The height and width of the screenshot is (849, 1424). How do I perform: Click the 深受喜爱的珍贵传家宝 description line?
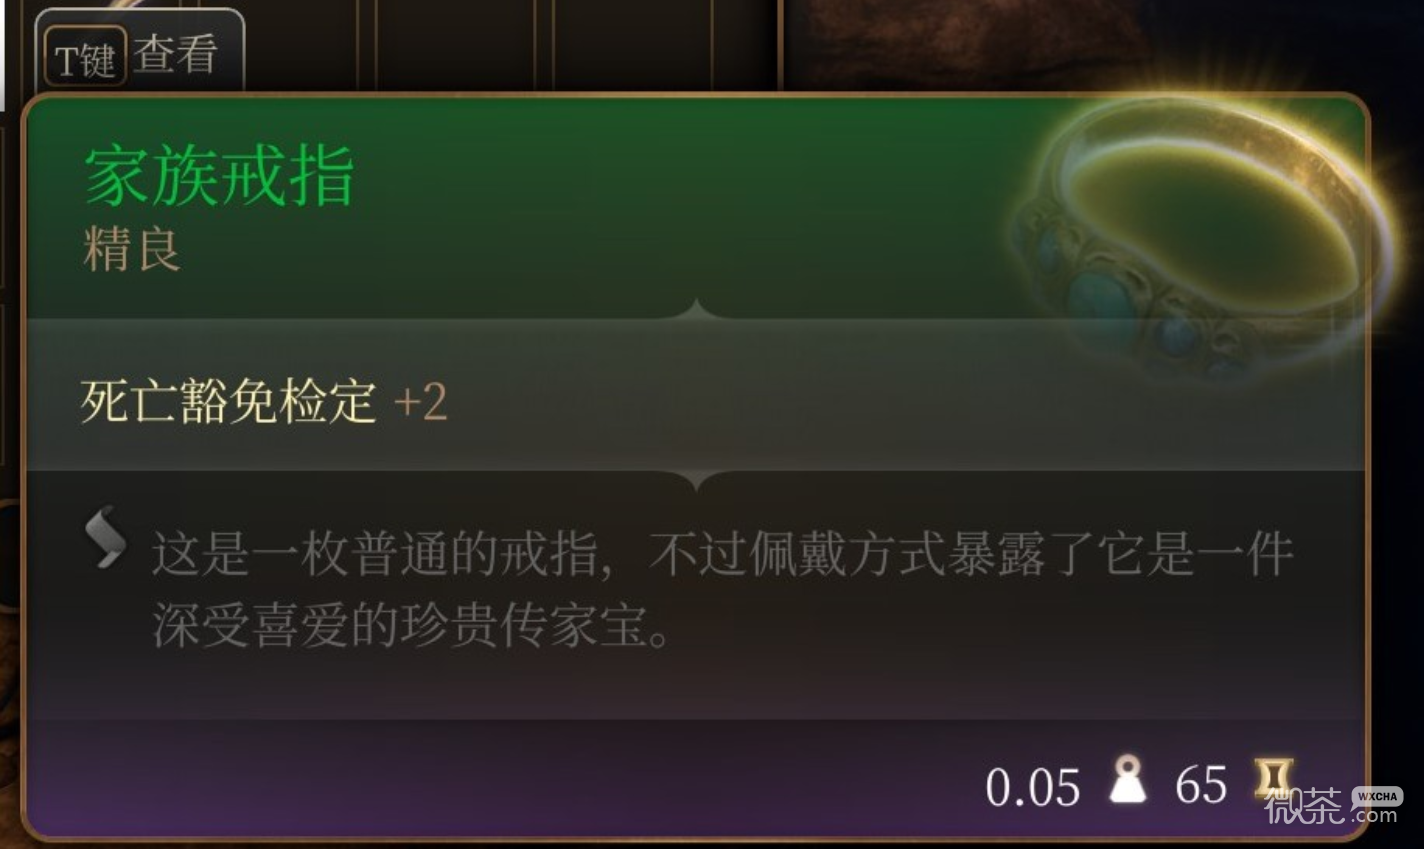click(x=411, y=625)
